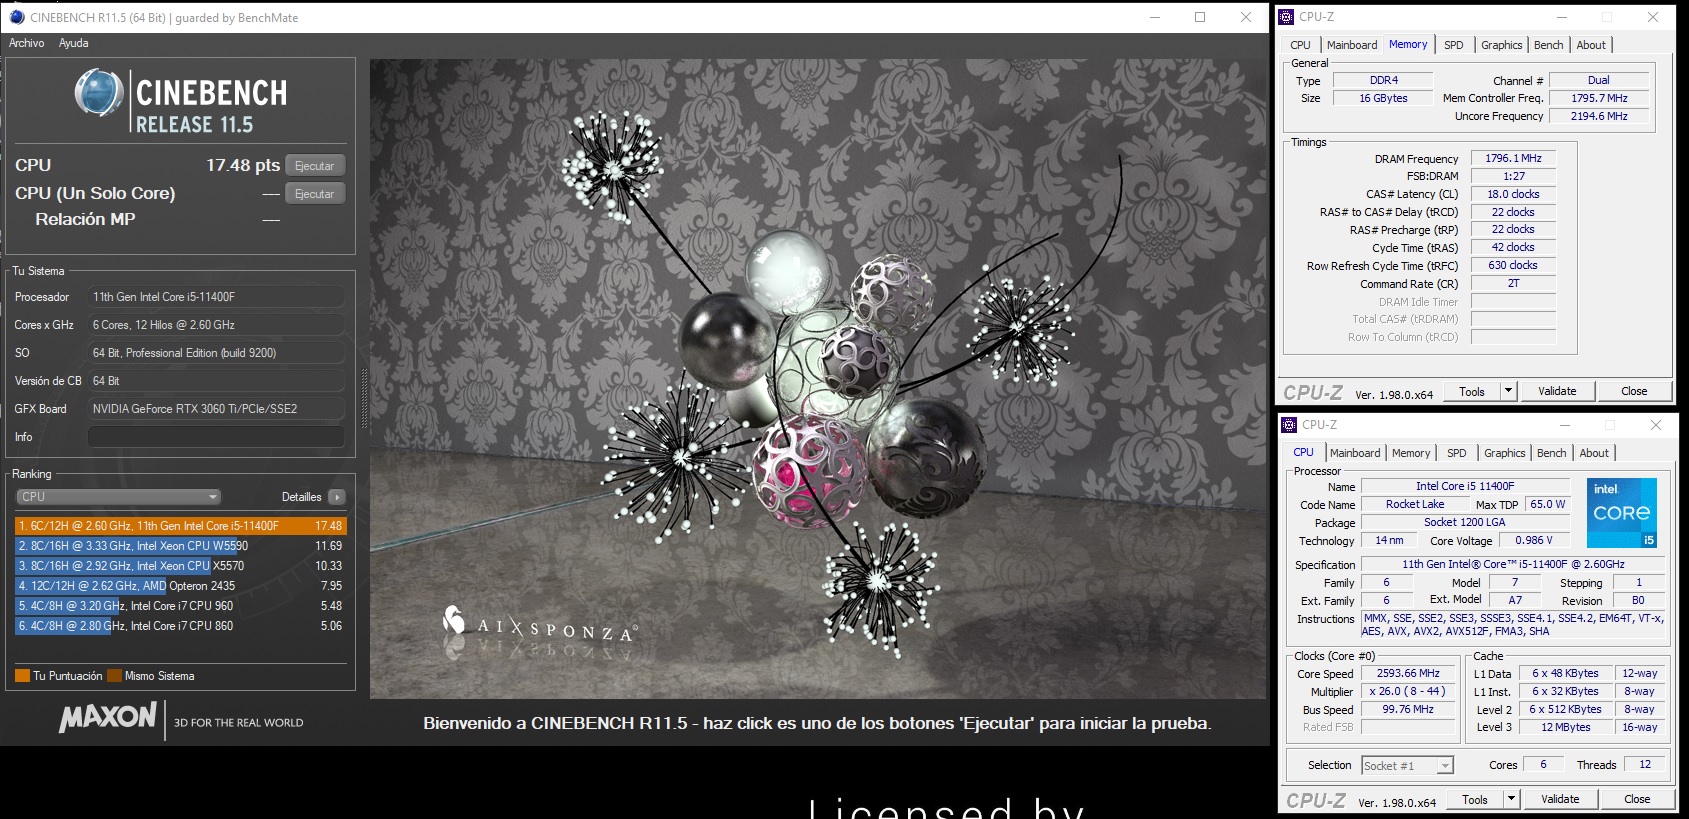The width and height of the screenshot is (1689, 819).
Task: Select ranking row Core i7 CPU 960
Action: tap(180, 606)
